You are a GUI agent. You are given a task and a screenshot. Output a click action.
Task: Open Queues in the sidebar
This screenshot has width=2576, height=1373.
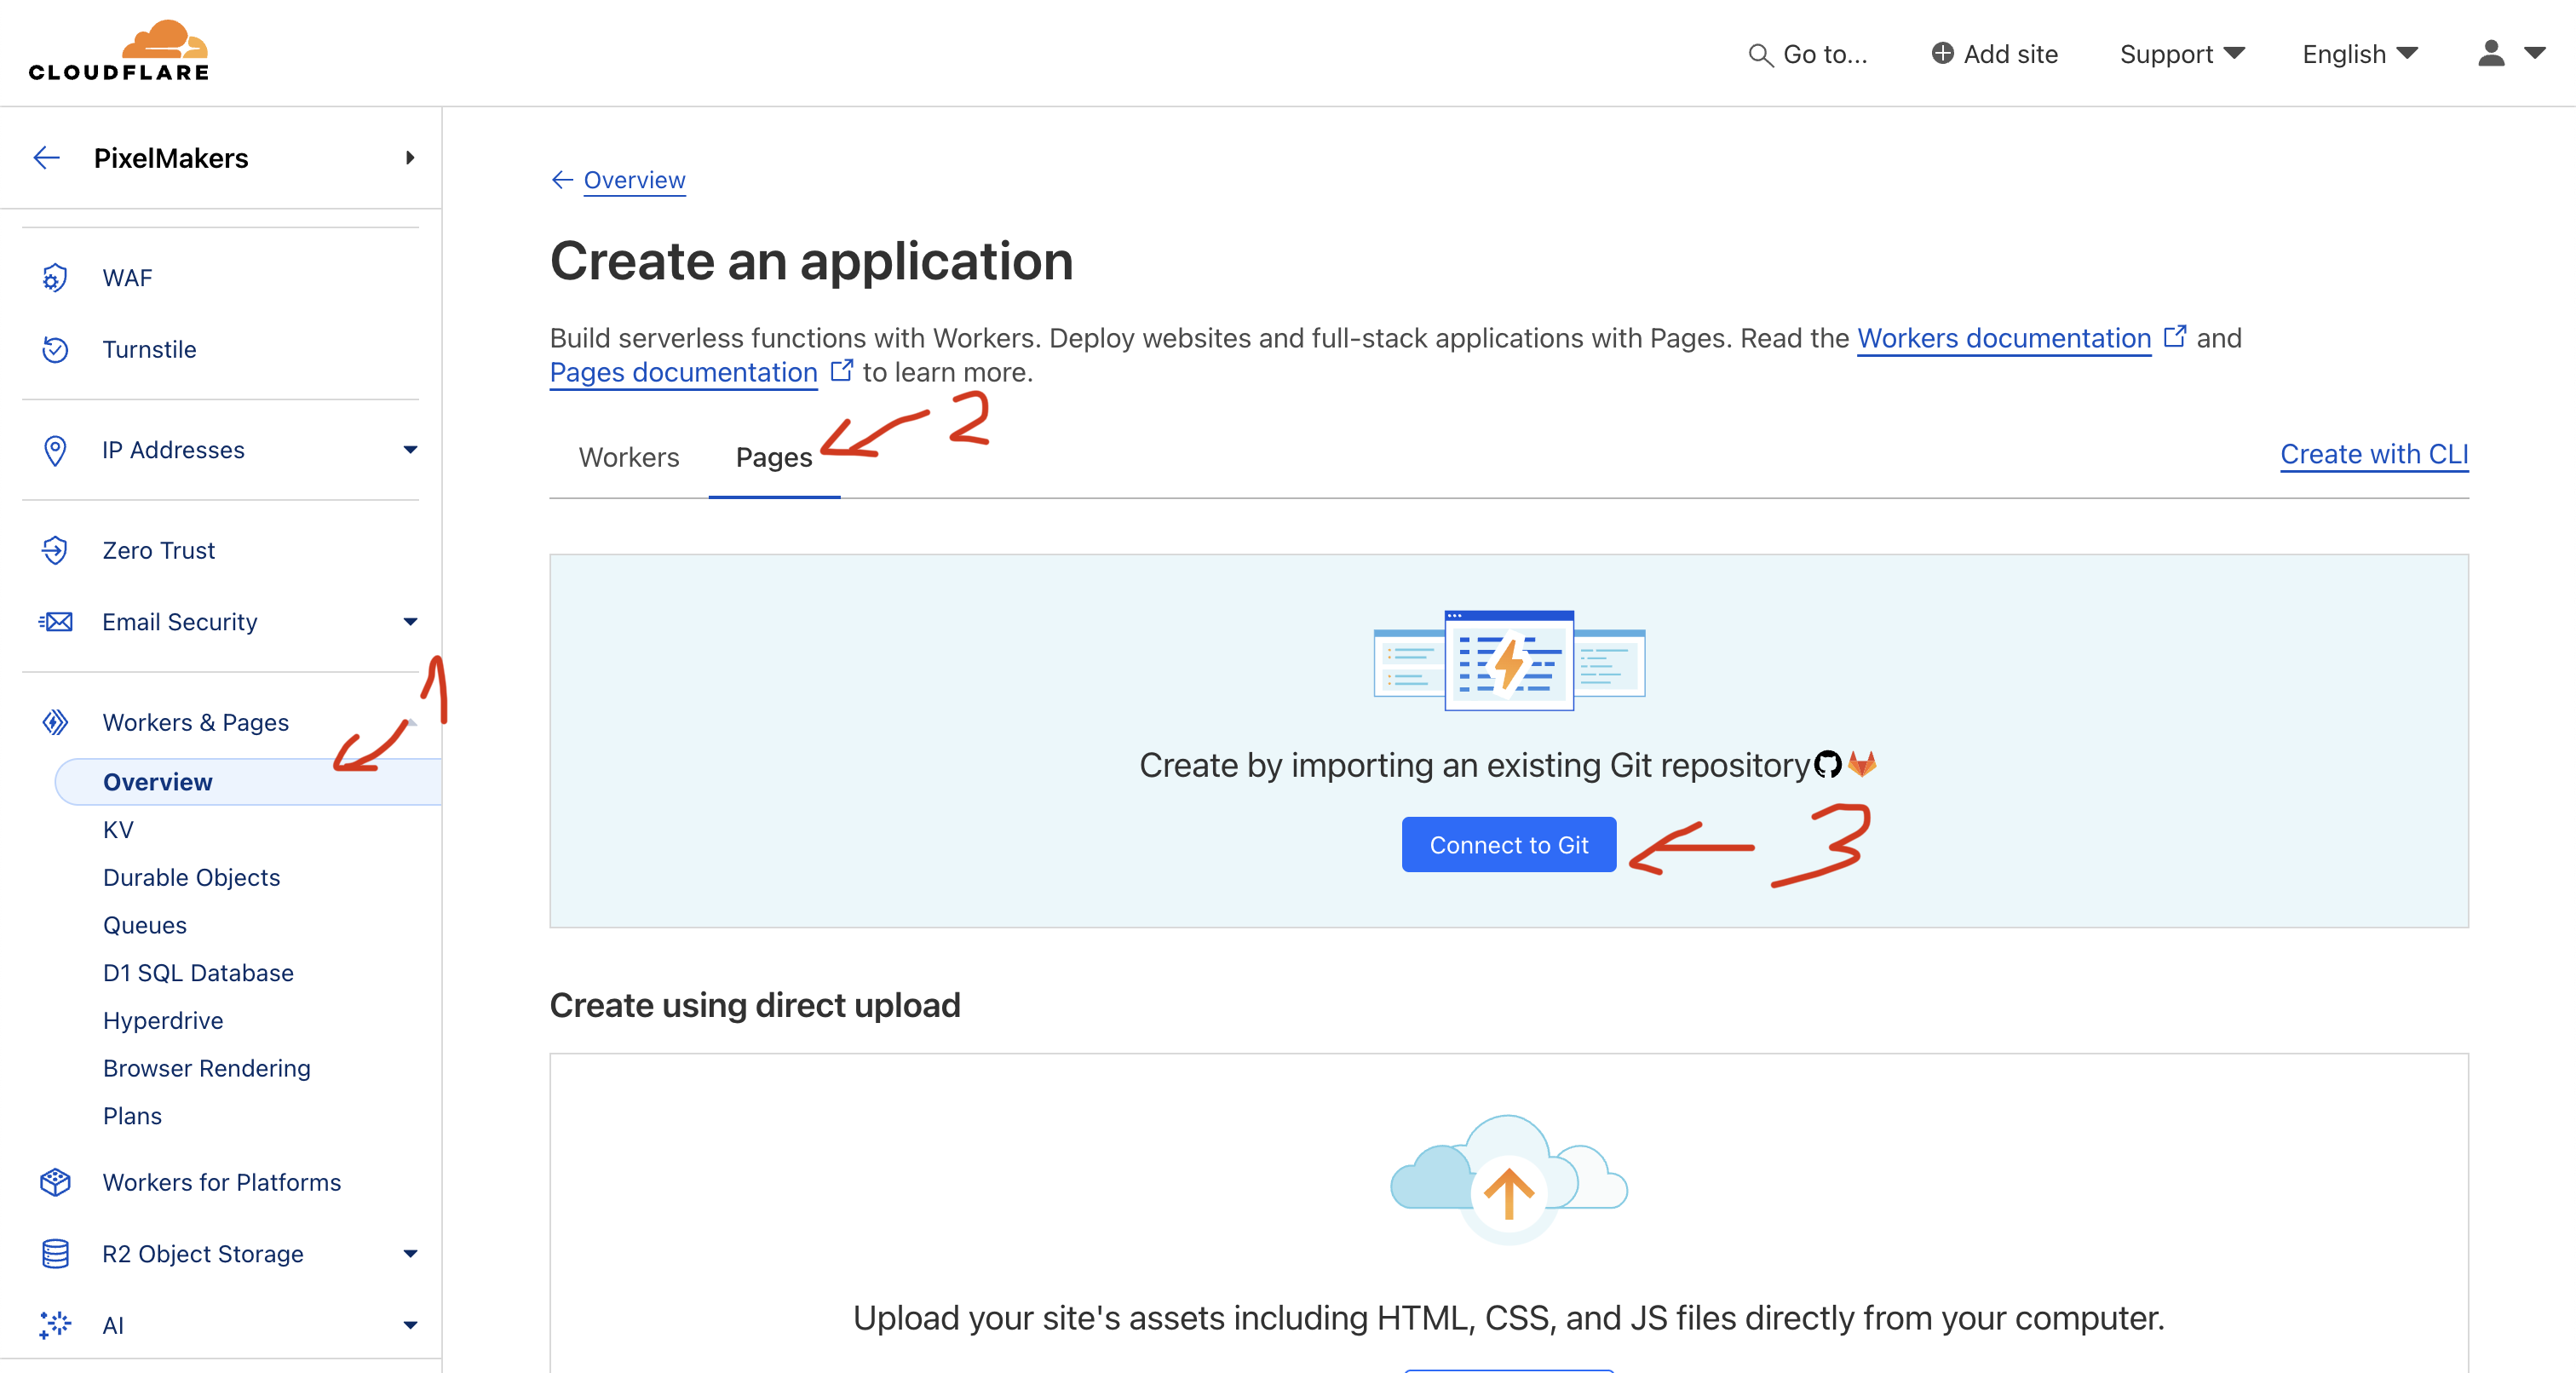145,926
